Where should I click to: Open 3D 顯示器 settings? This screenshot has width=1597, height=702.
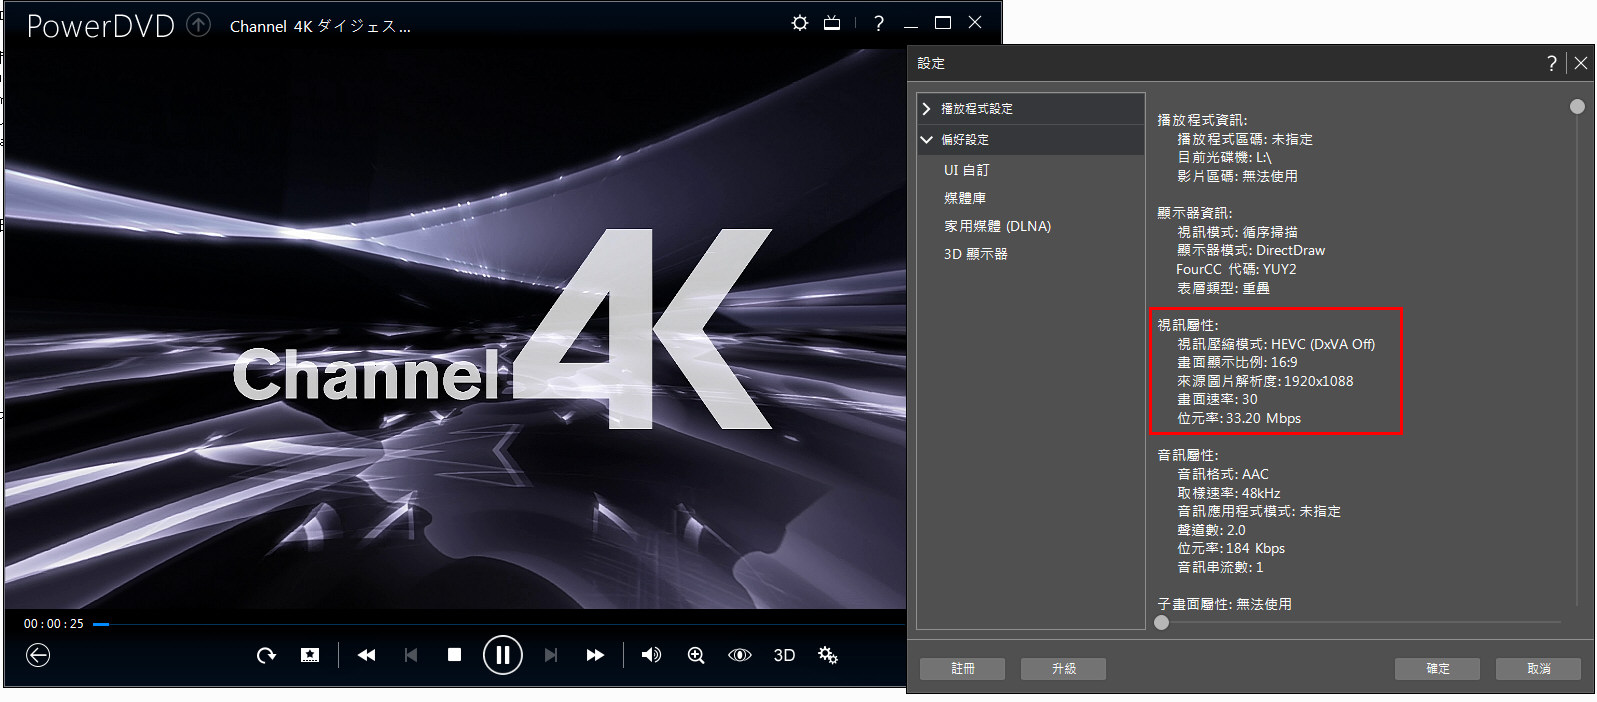[975, 254]
